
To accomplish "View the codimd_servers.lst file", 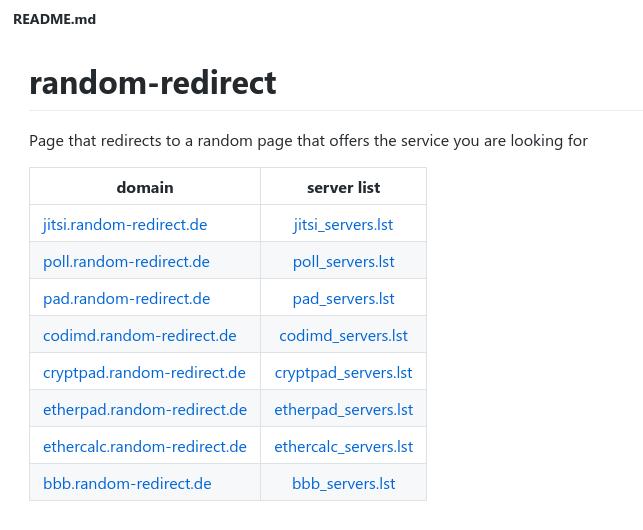I will 344,336.
